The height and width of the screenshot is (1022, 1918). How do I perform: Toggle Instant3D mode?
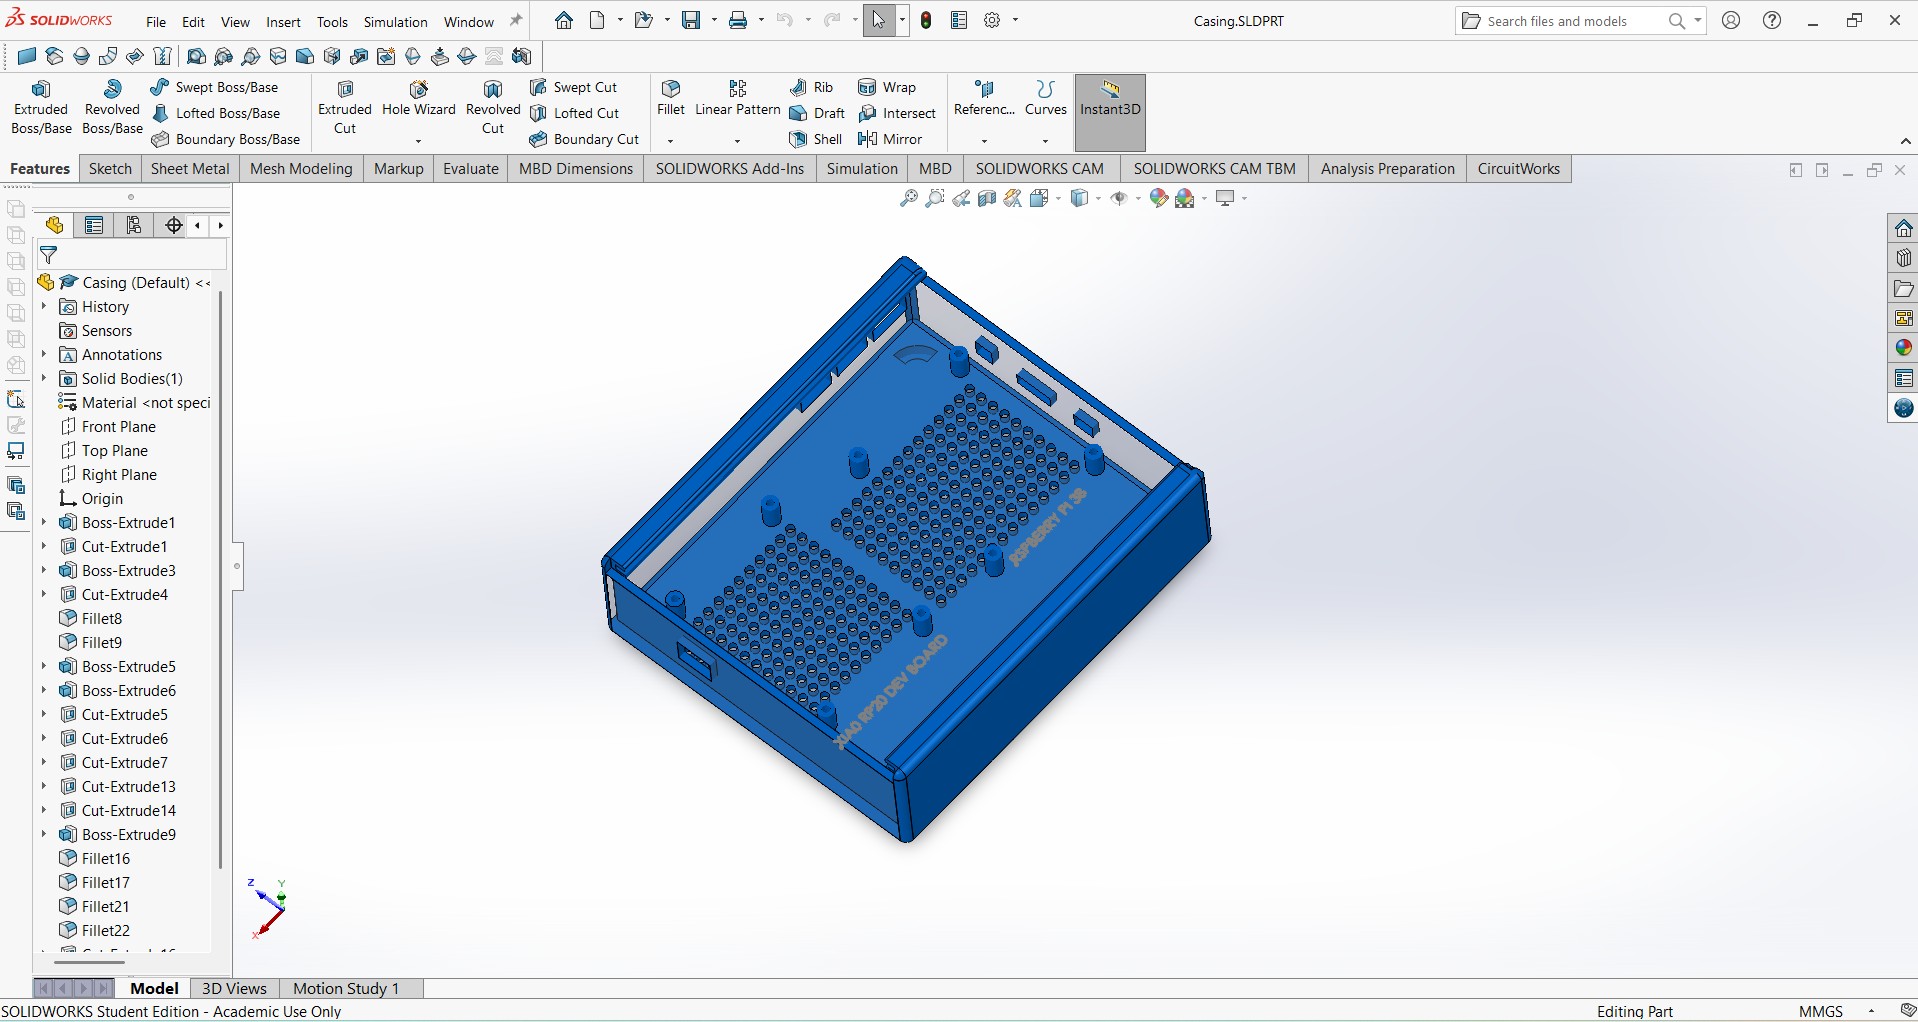coord(1110,112)
